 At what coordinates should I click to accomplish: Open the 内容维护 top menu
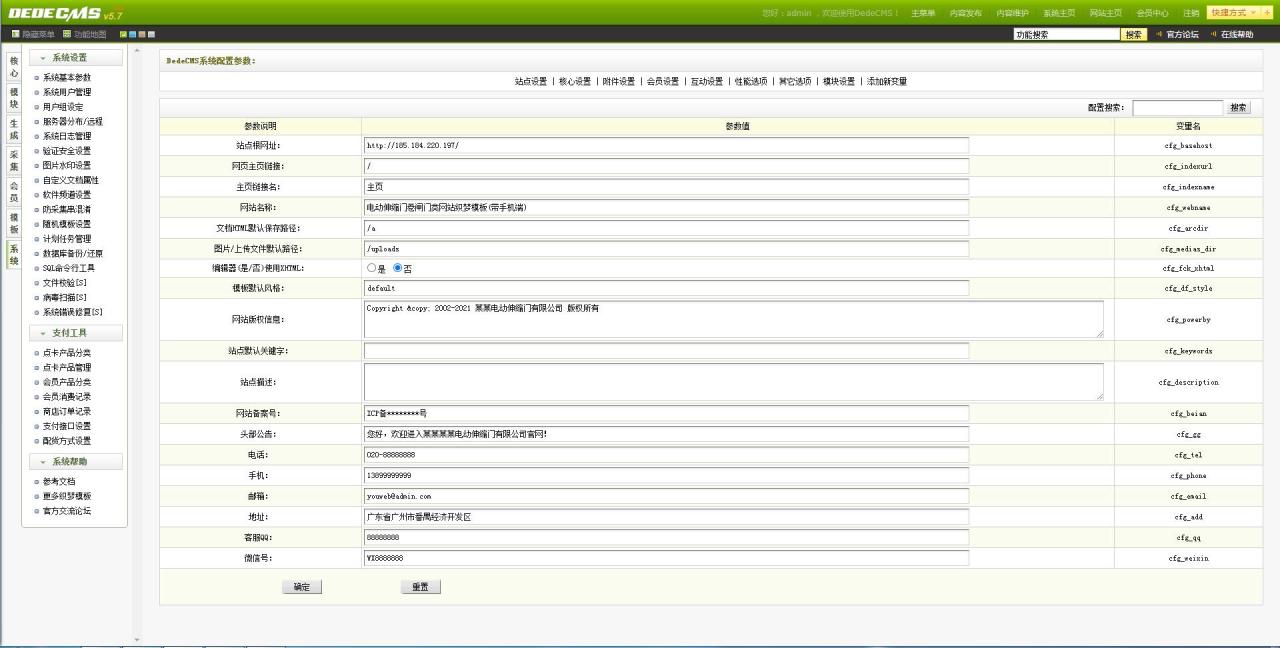click(x=1013, y=13)
